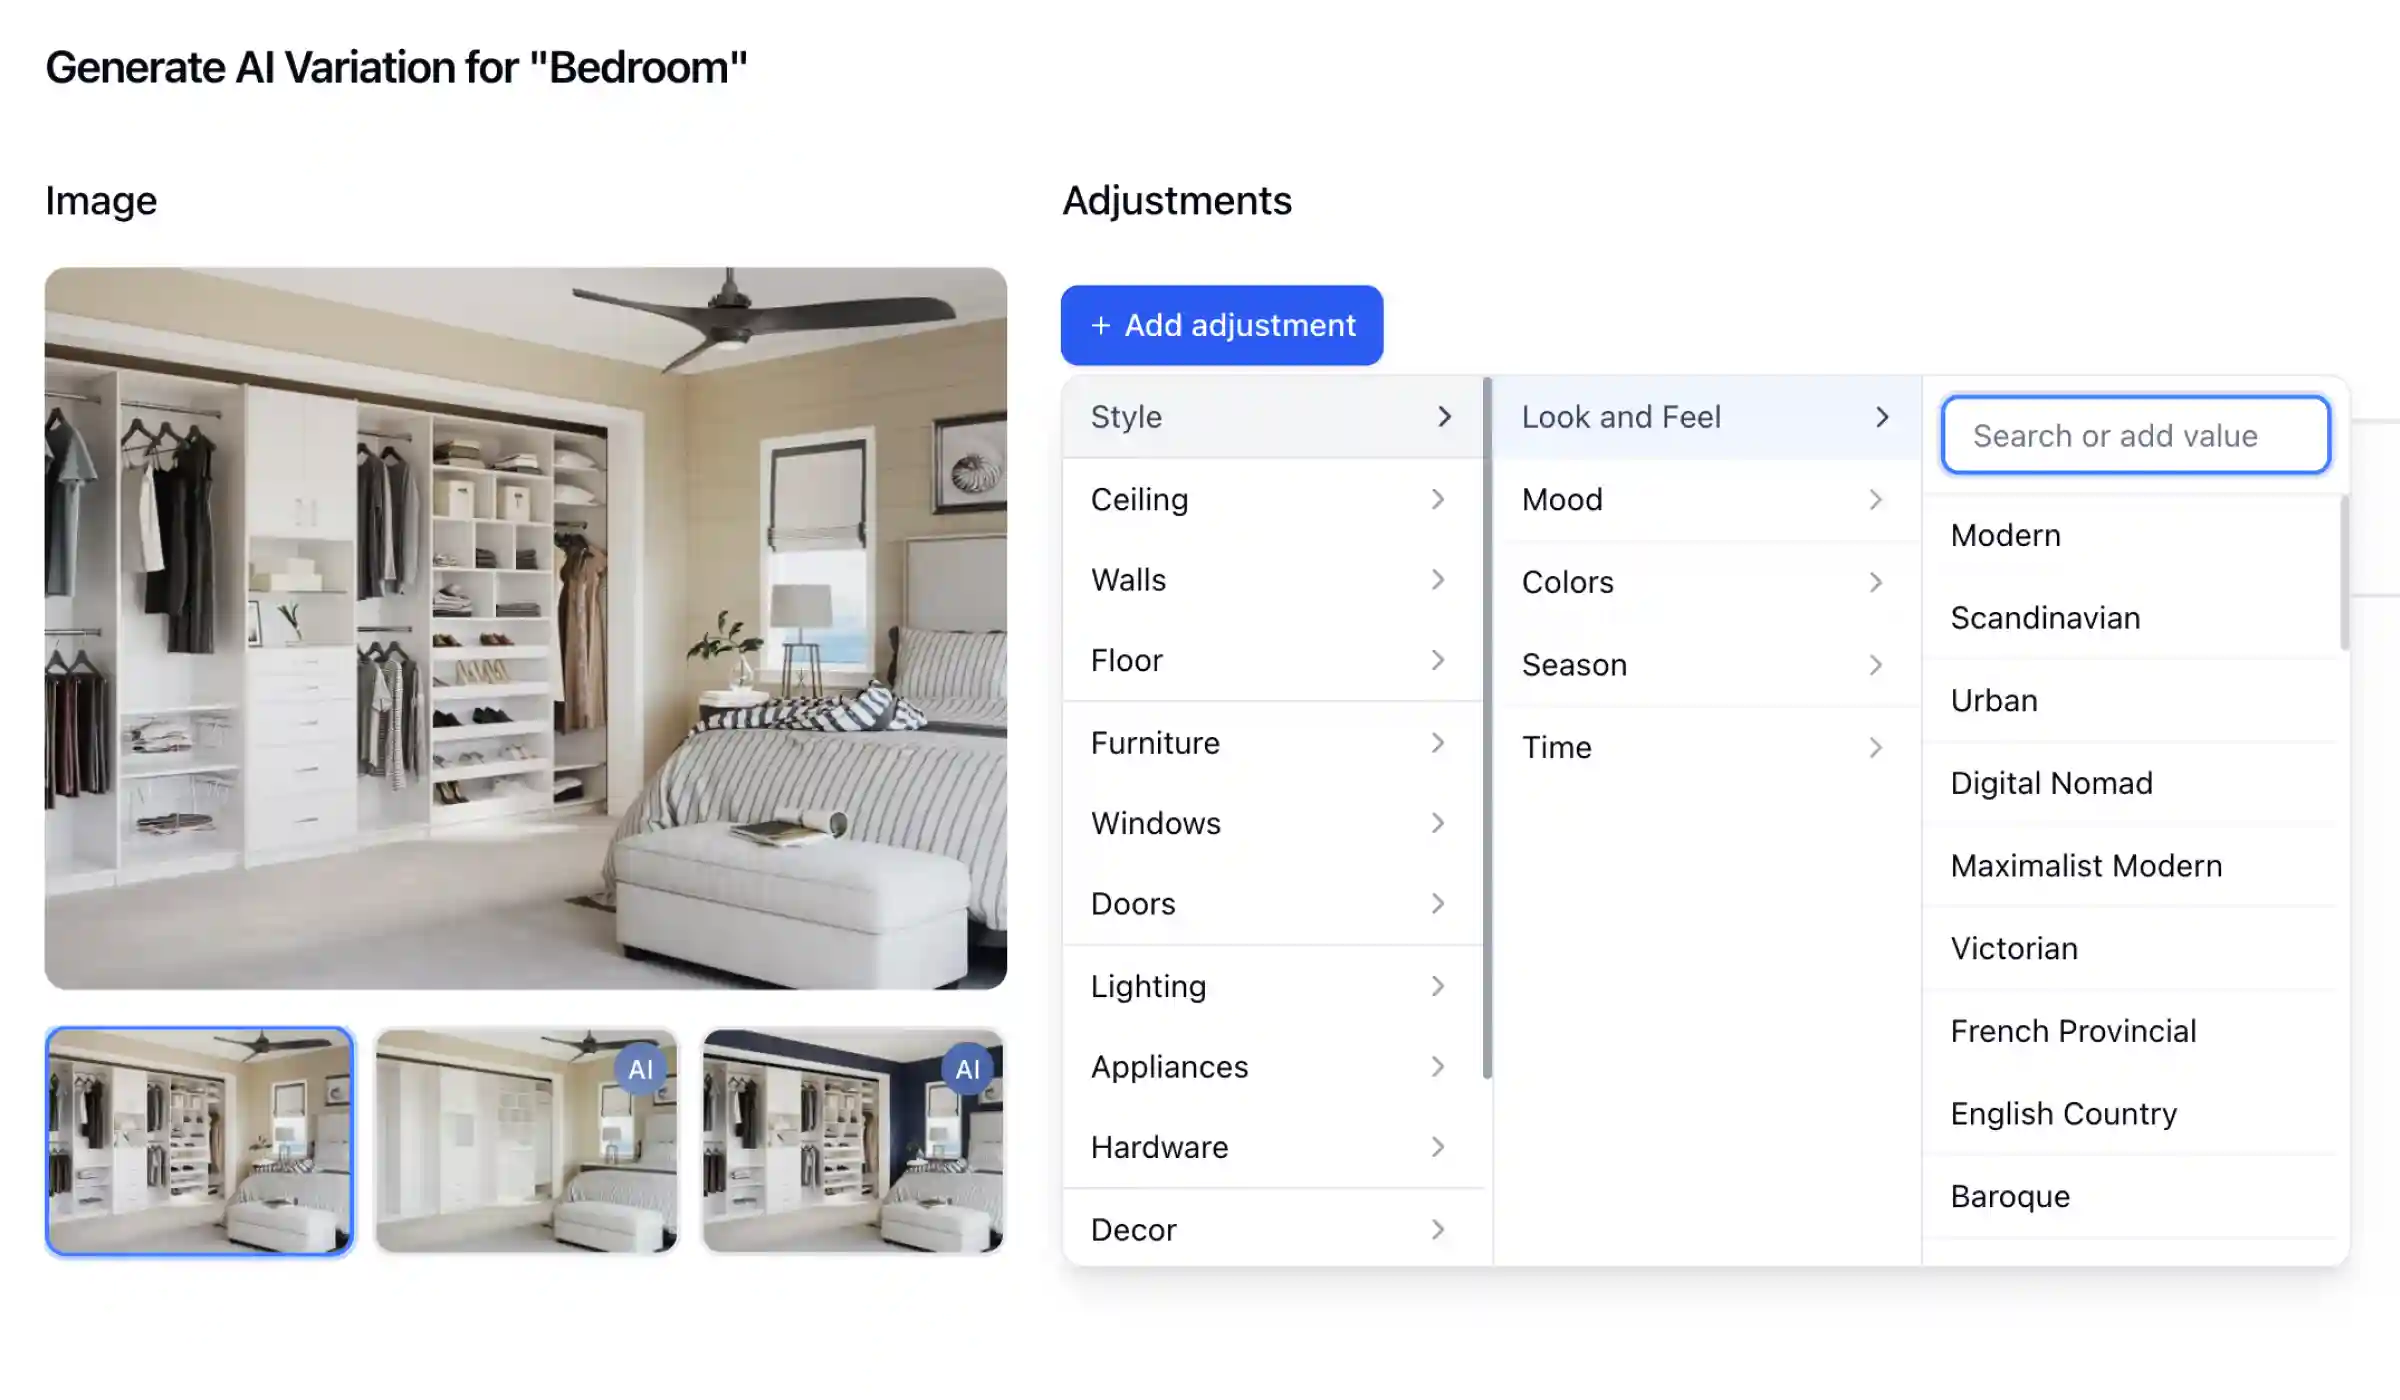The height and width of the screenshot is (1400, 2400).
Task: Open the Colors submenu
Action: coord(1700,581)
